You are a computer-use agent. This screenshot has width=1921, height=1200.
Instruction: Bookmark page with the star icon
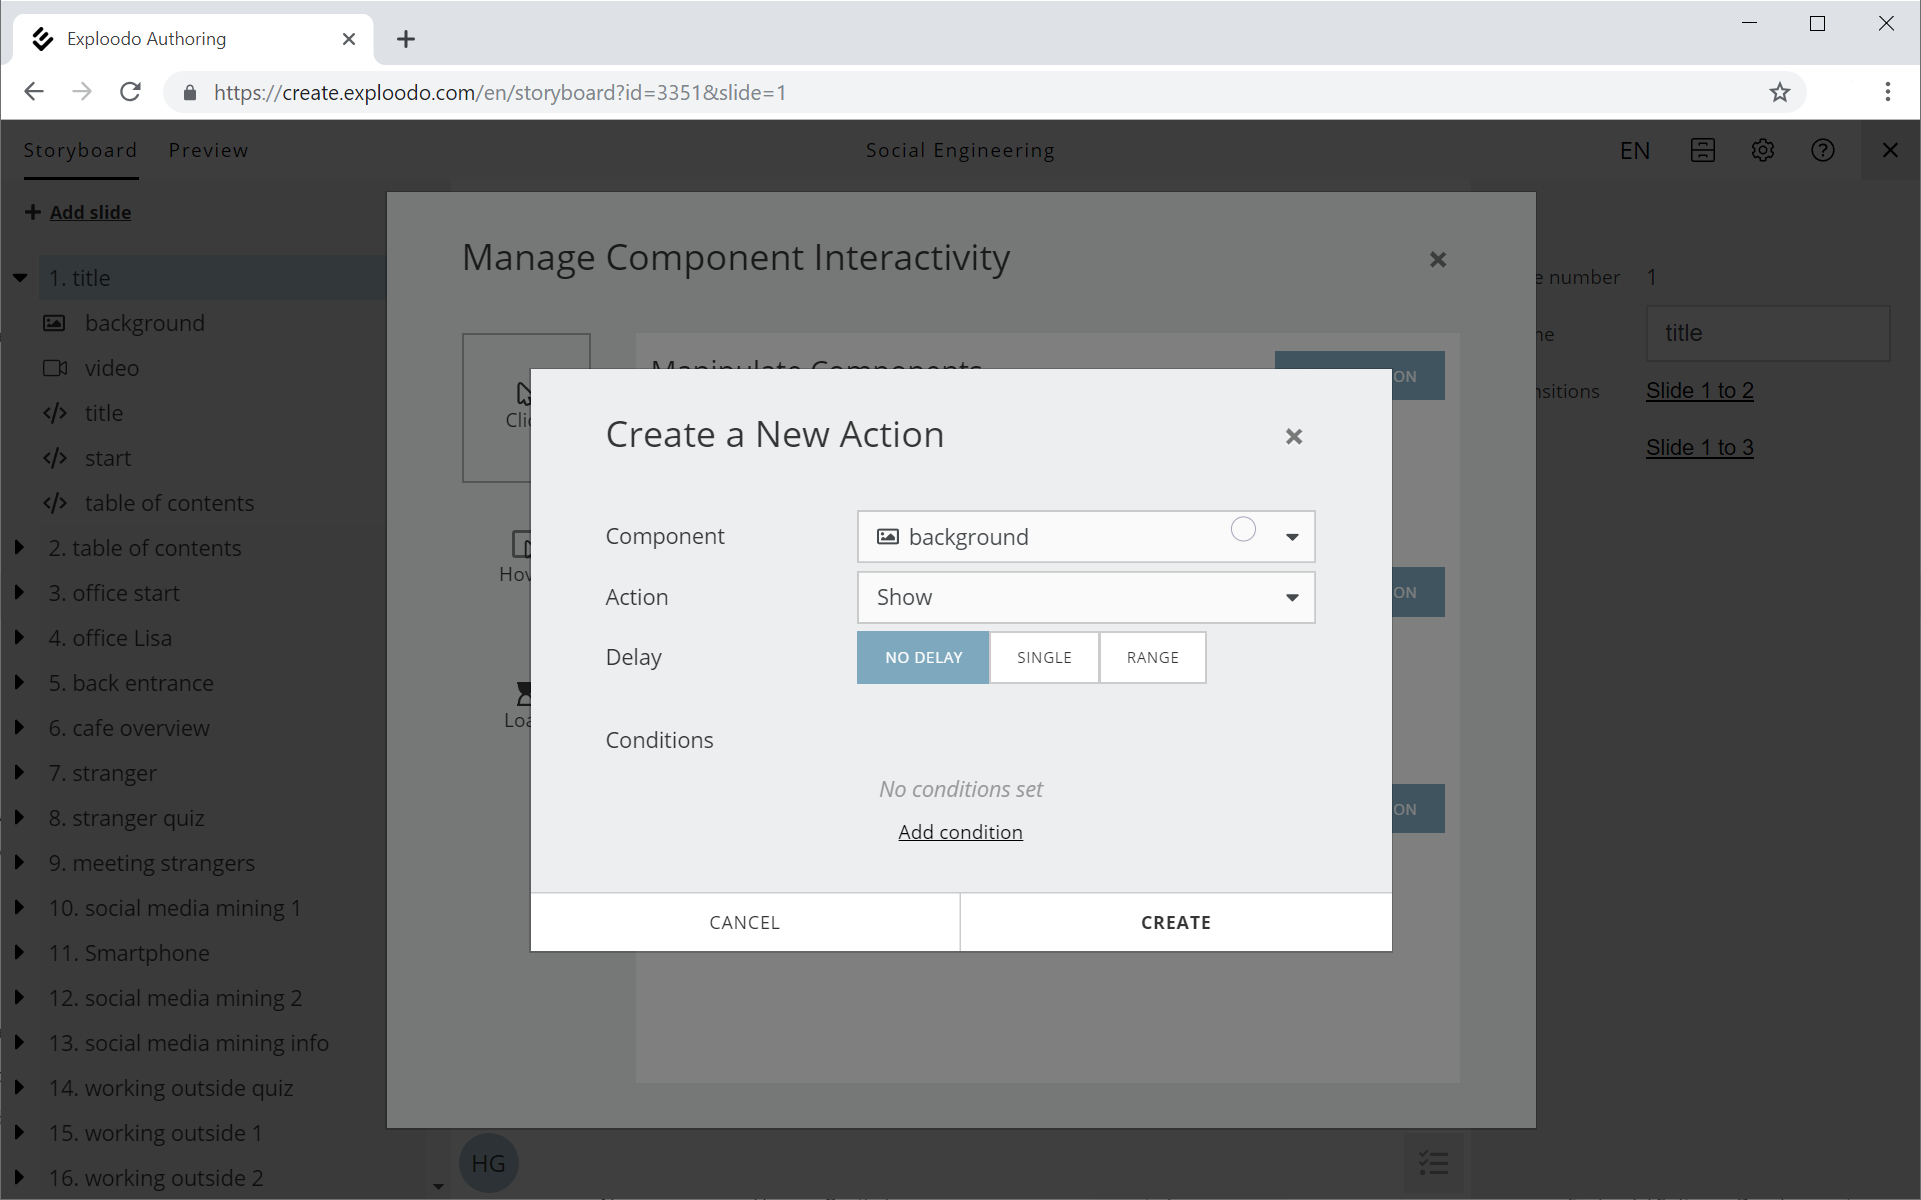coord(1779,93)
